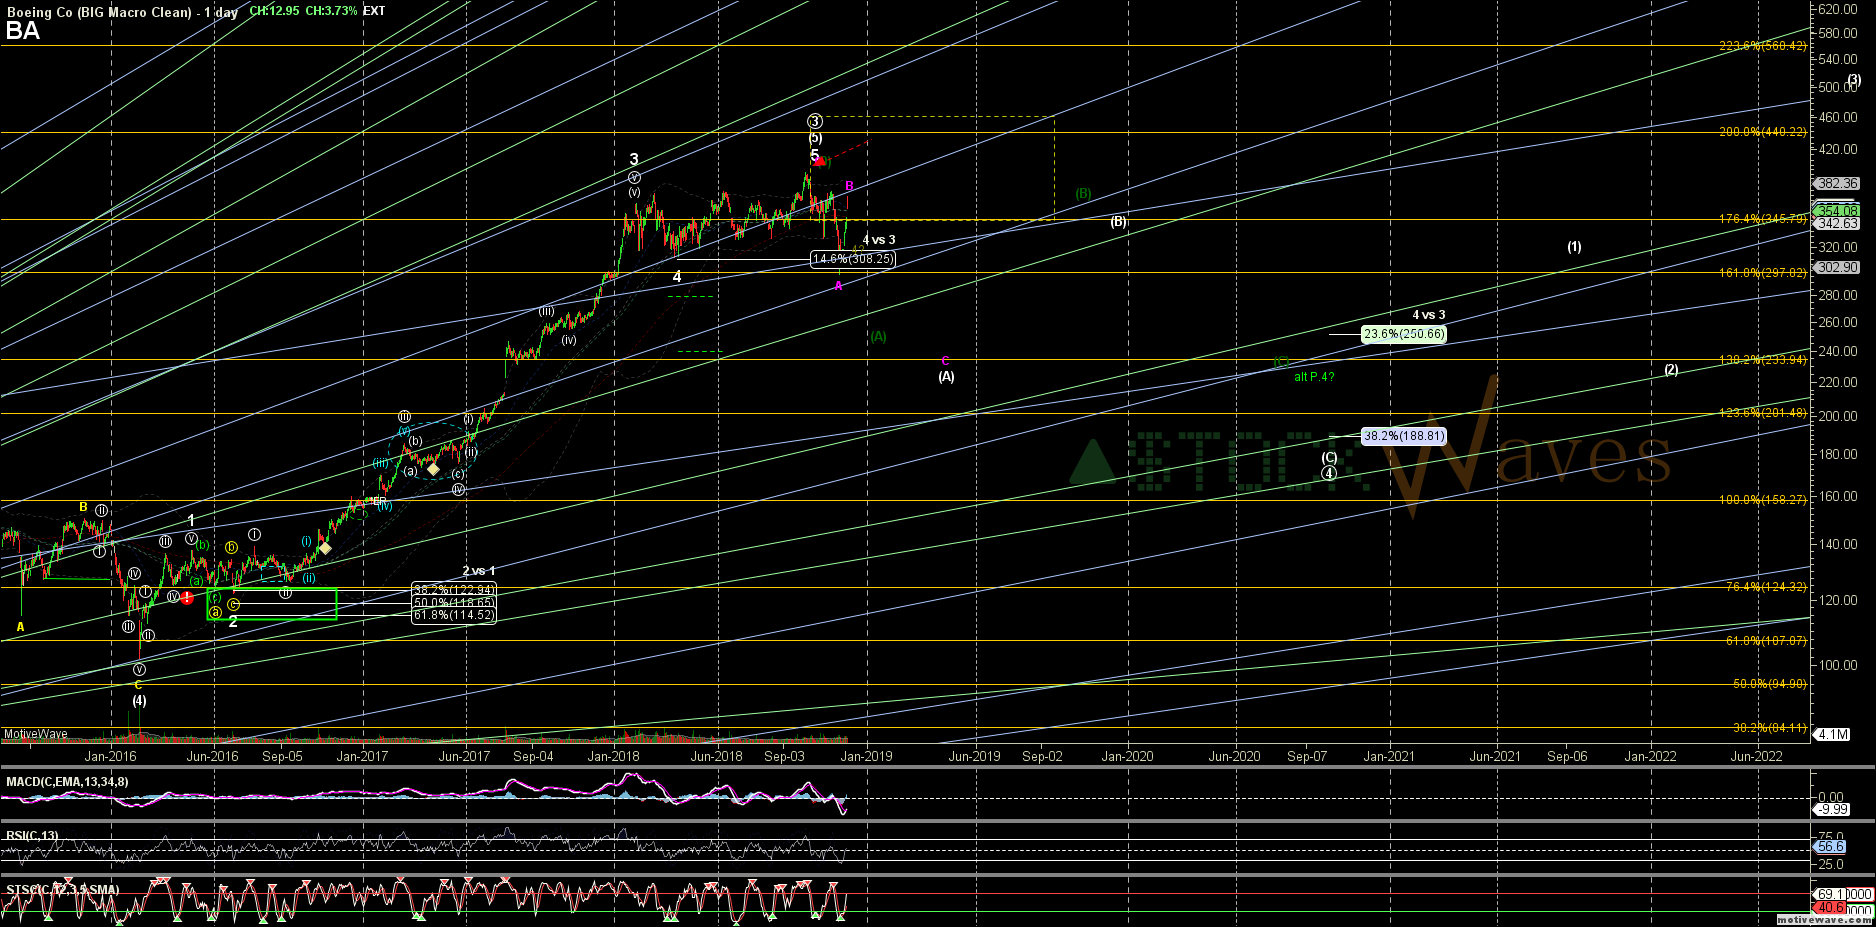The width and height of the screenshot is (1876, 927).
Task: Click the white (B) wave label
Action: [1119, 222]
